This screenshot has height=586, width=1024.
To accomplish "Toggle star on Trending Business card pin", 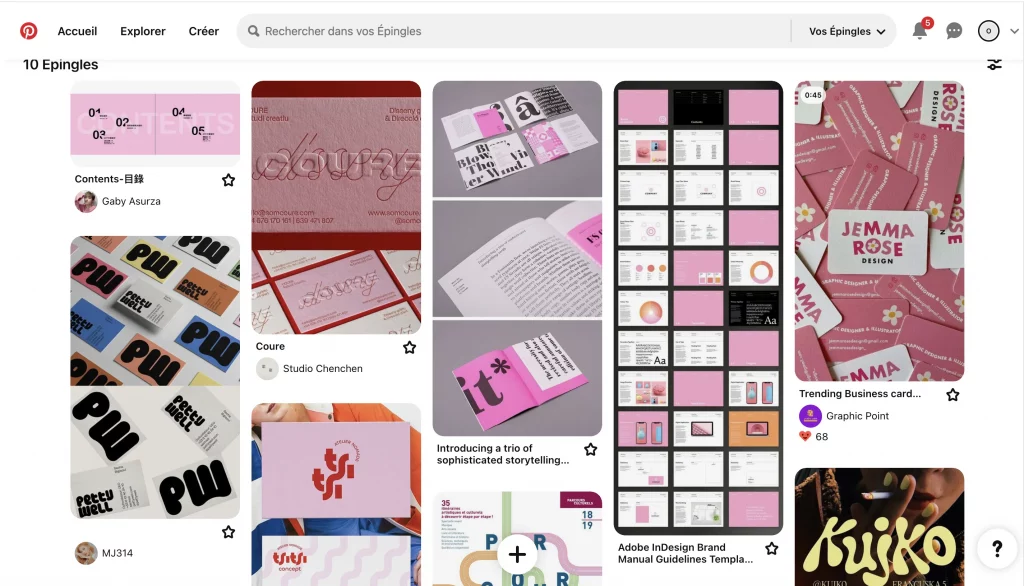I will tap(953, 395).
